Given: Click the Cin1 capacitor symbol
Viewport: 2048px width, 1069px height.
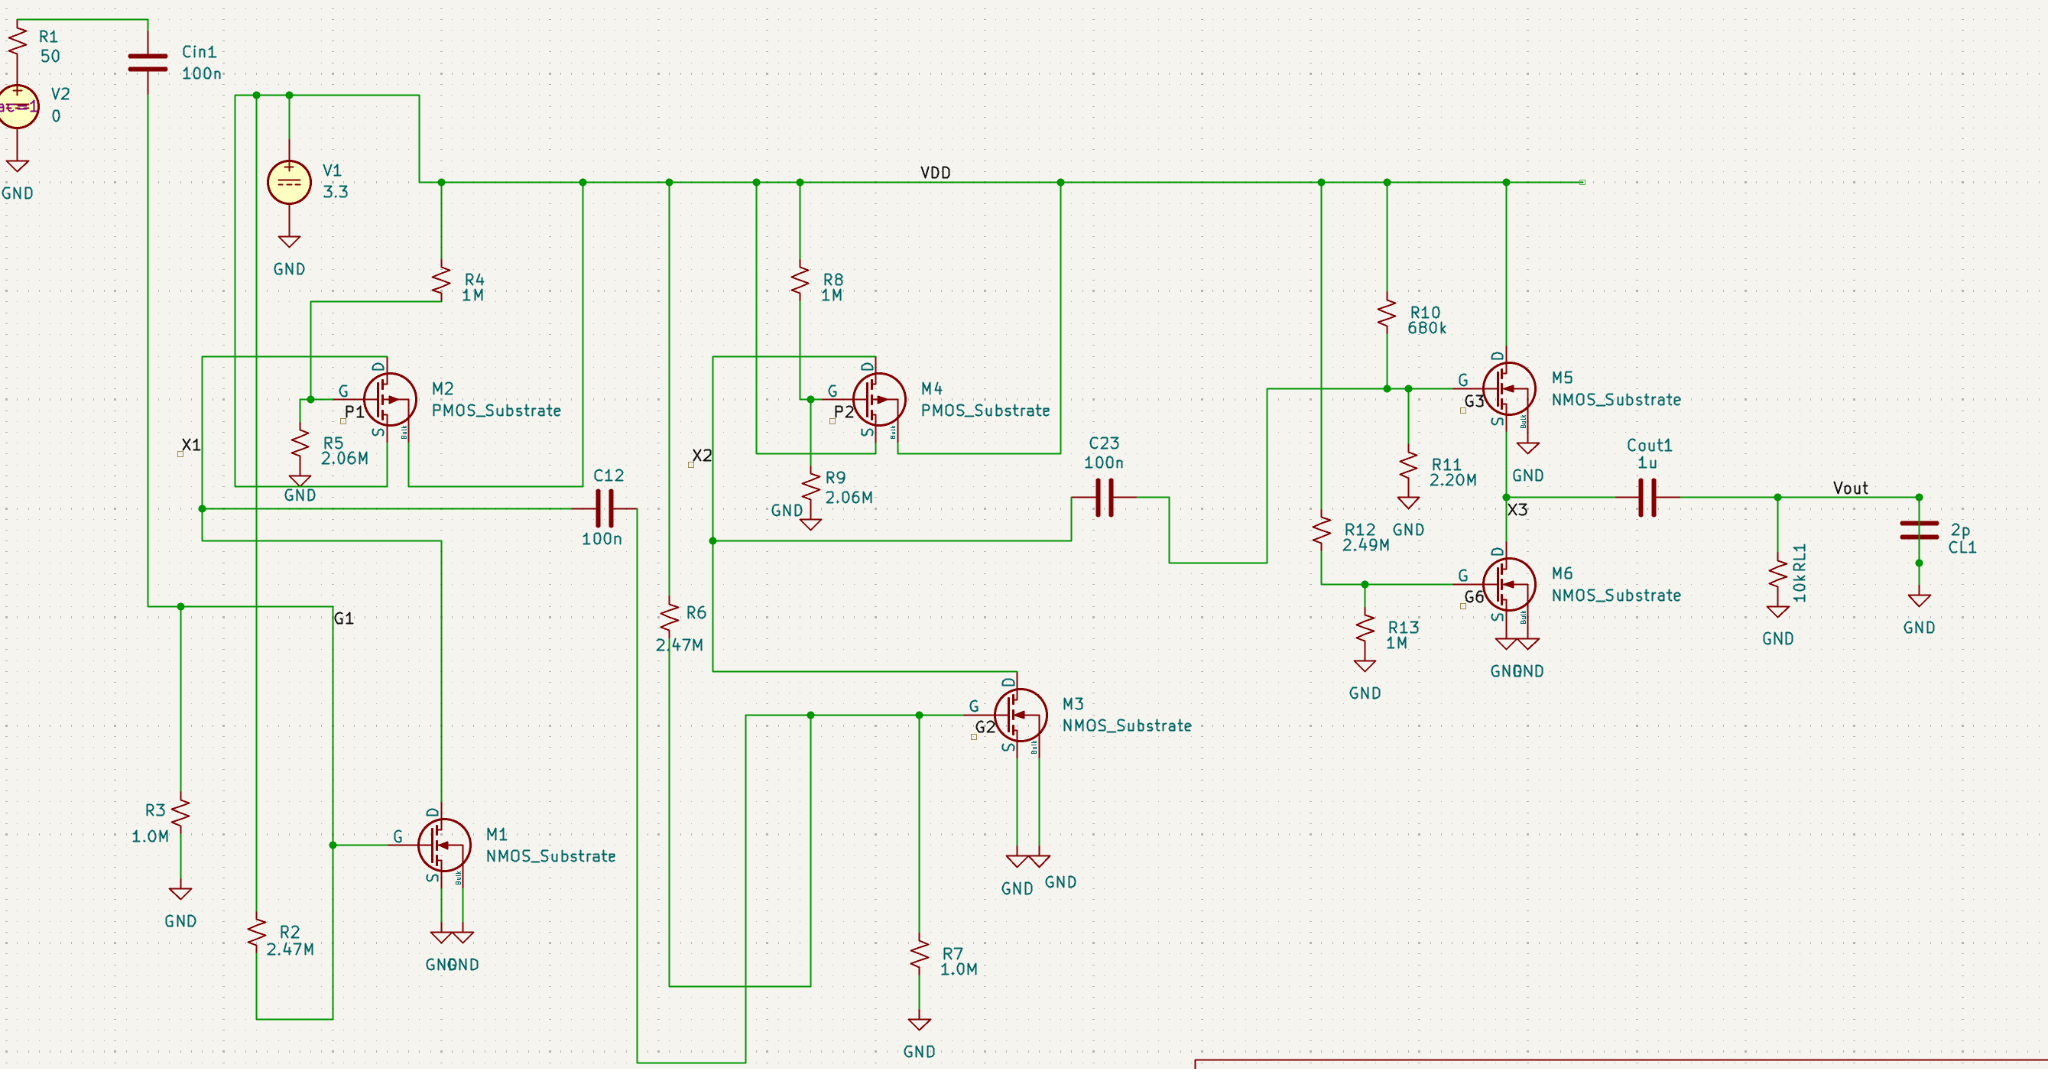Looking at the screenshot, I should (148, 63).
